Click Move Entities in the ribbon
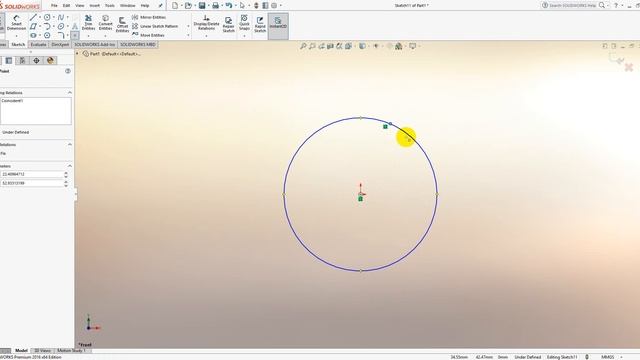 (148, 35)
